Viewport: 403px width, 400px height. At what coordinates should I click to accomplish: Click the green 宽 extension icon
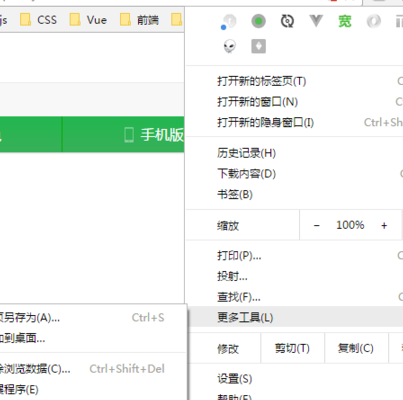[x=345, y=22]
